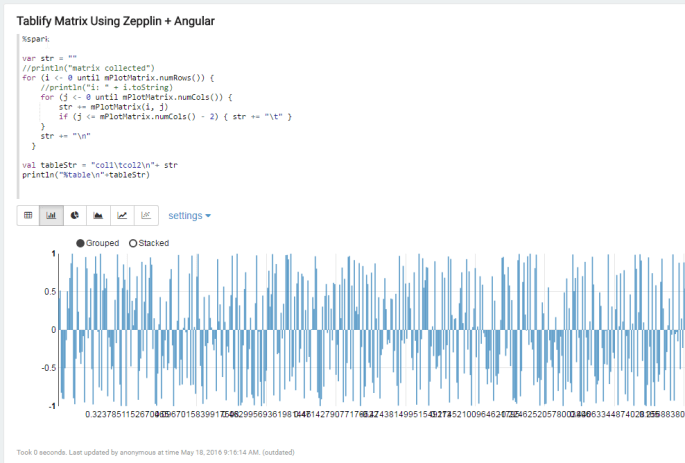Open the settings dropdown
The image size is (685, 463).
190,216
